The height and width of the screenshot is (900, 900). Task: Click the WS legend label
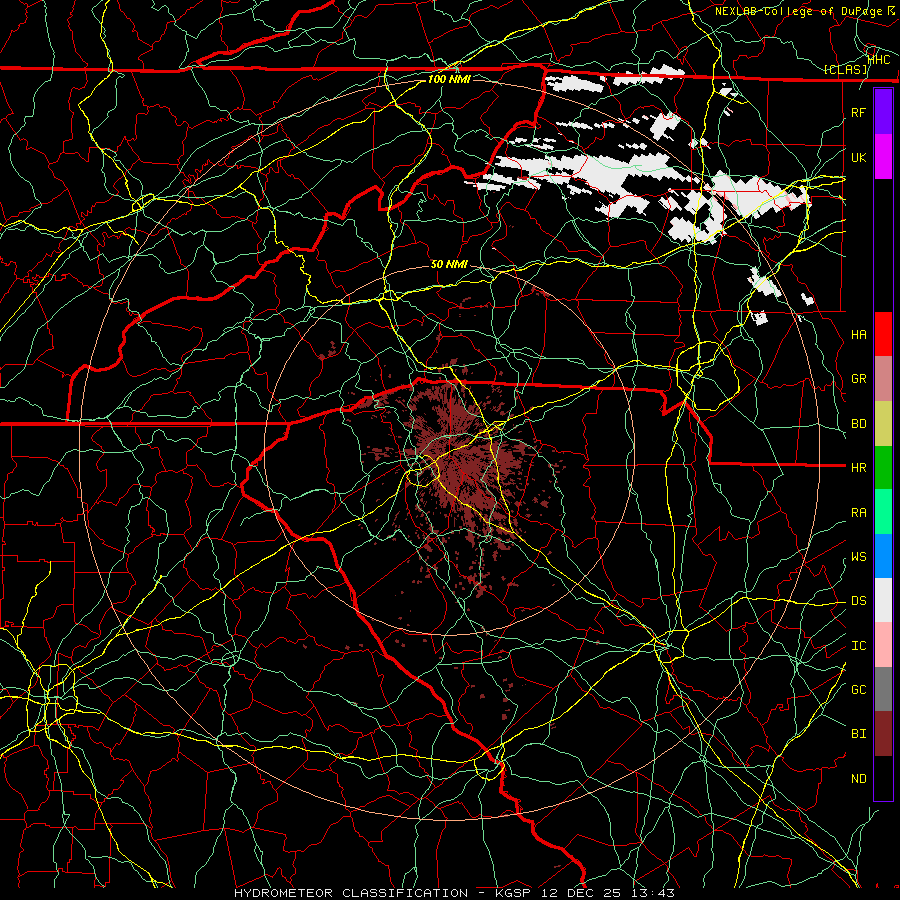(x=858, y=557)
